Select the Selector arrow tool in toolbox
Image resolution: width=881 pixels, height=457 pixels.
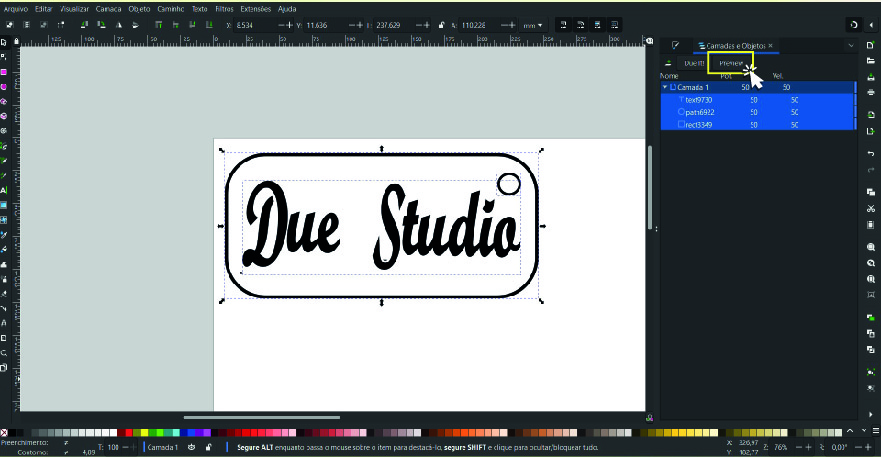coord(4,42)
